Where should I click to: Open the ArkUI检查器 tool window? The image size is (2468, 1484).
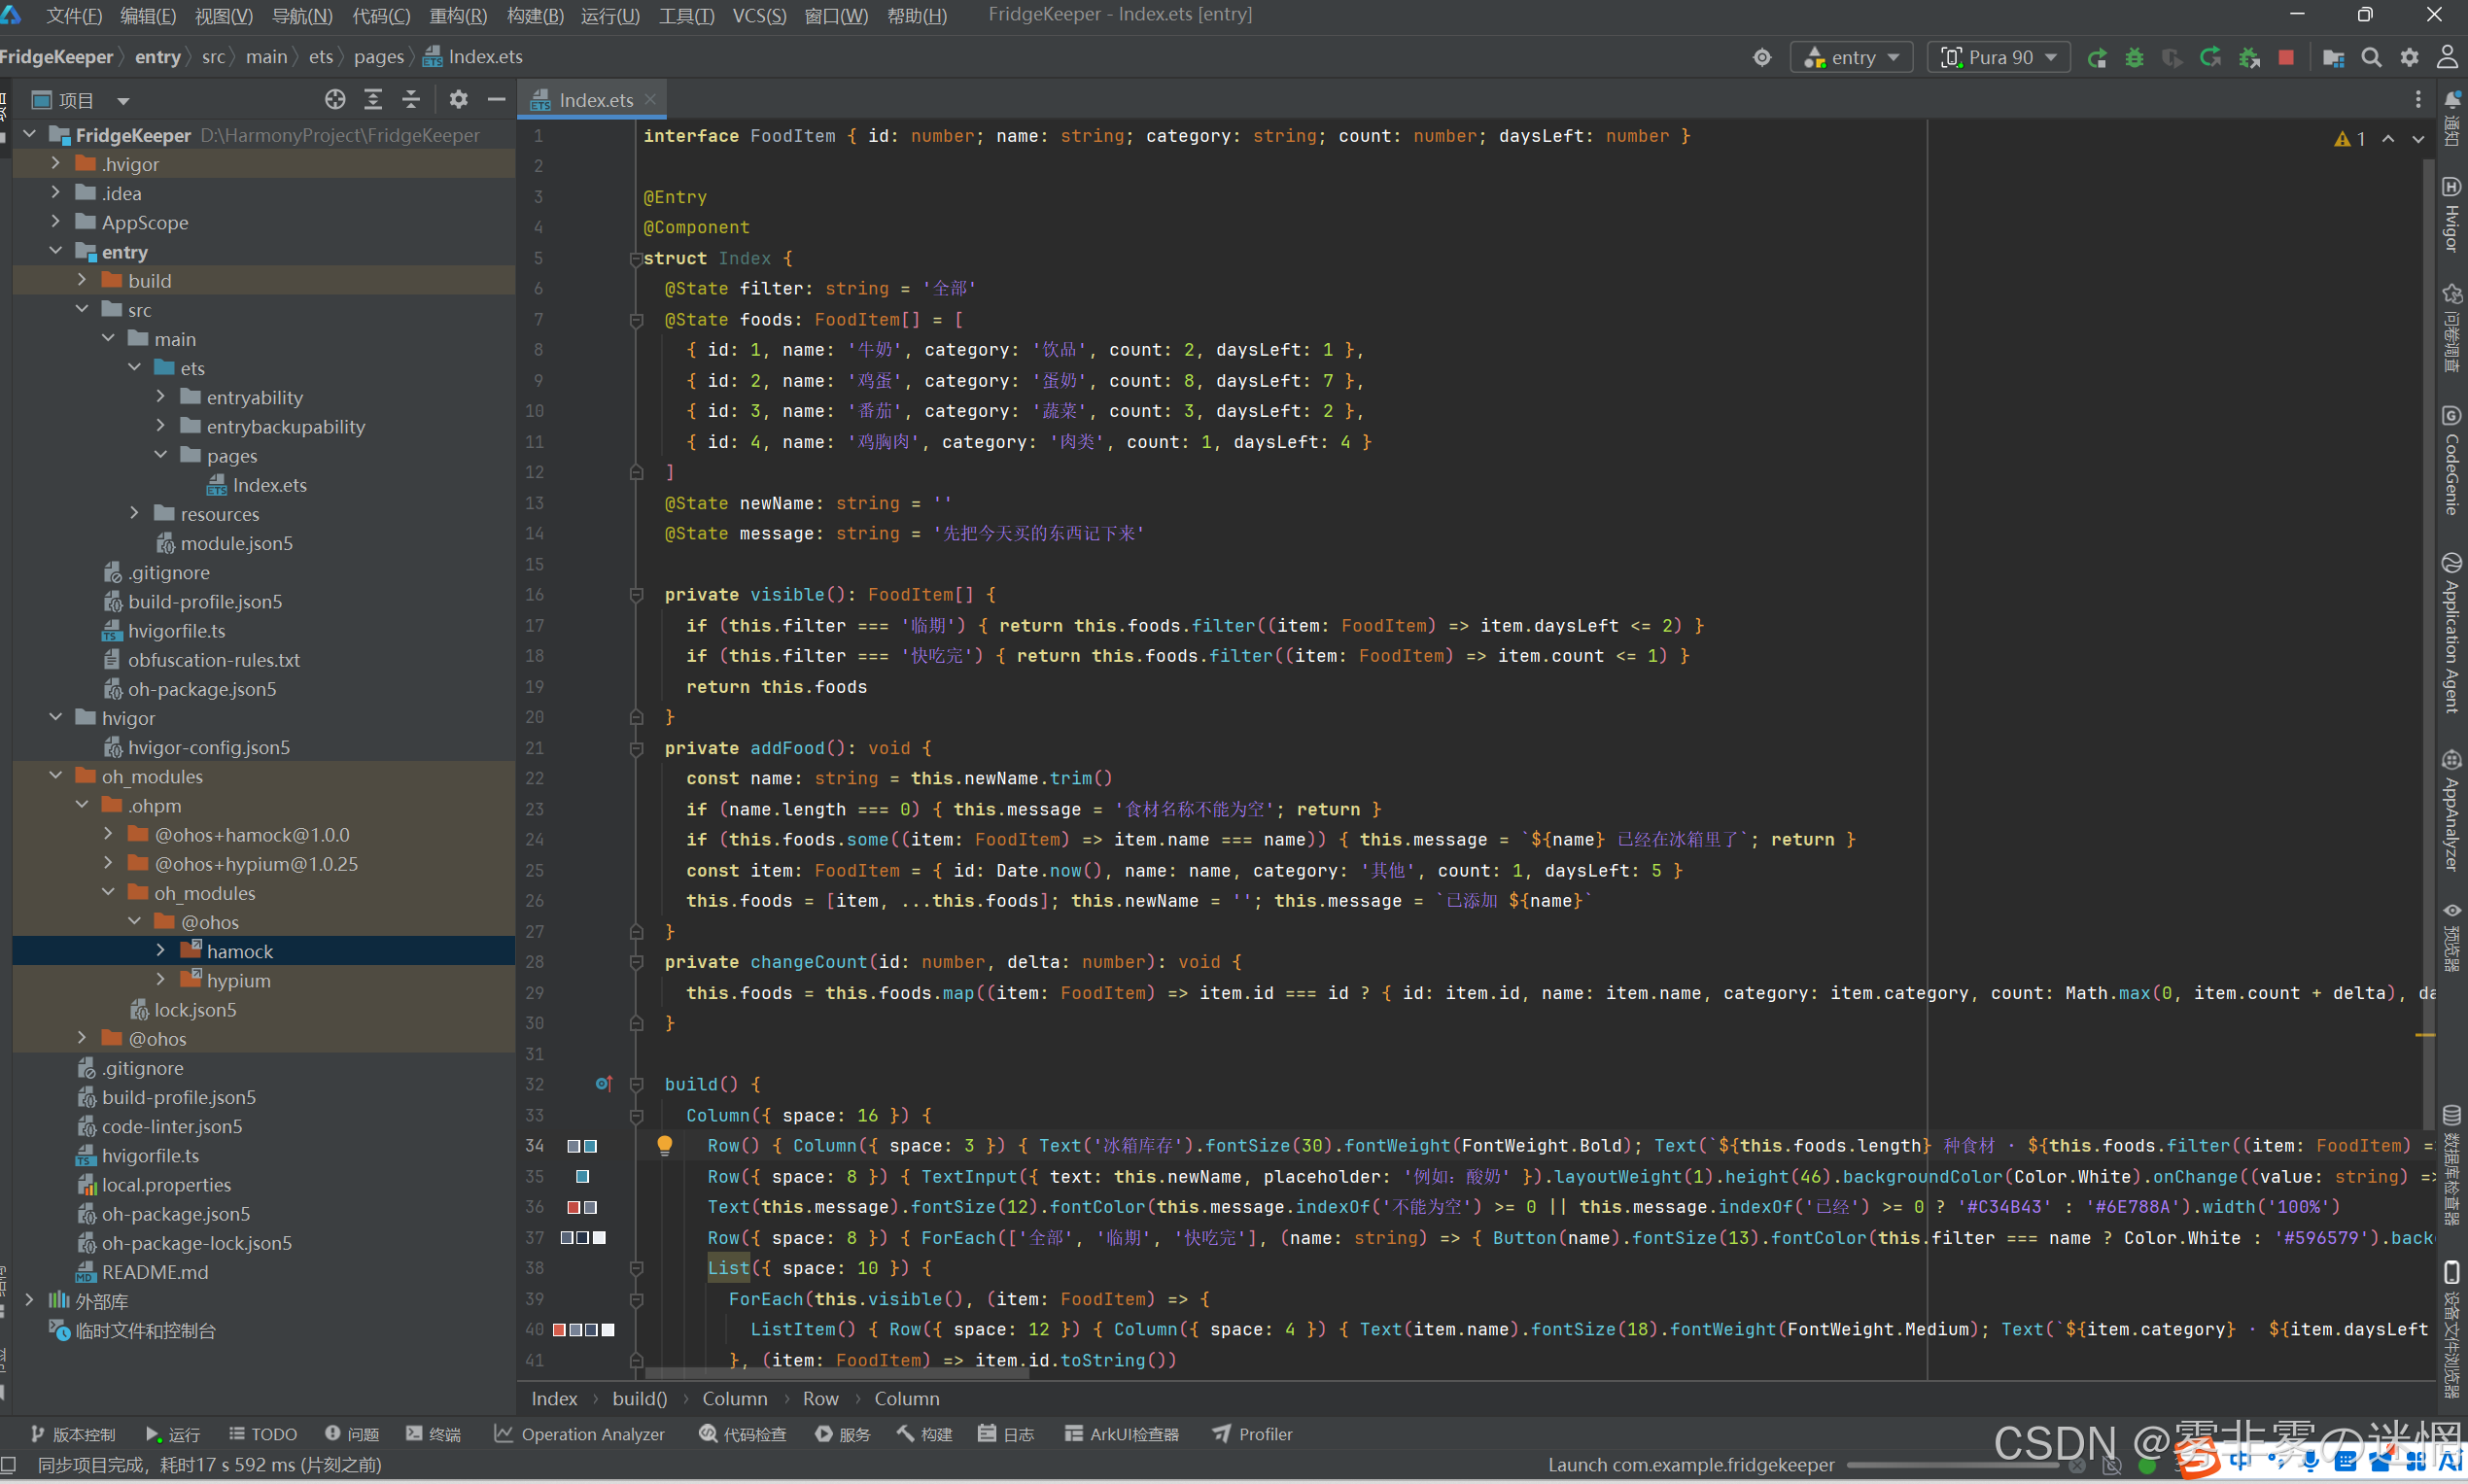tap(1121, 1434)
